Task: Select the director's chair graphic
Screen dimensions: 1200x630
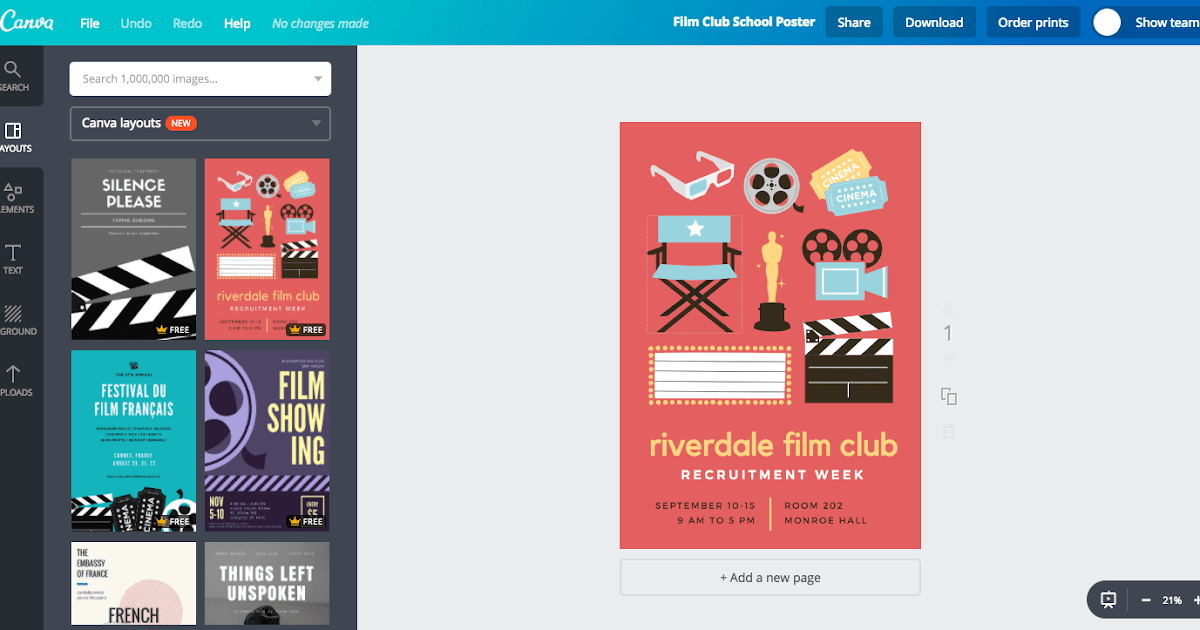Action: pyautogui.click(x=696, y=273)
